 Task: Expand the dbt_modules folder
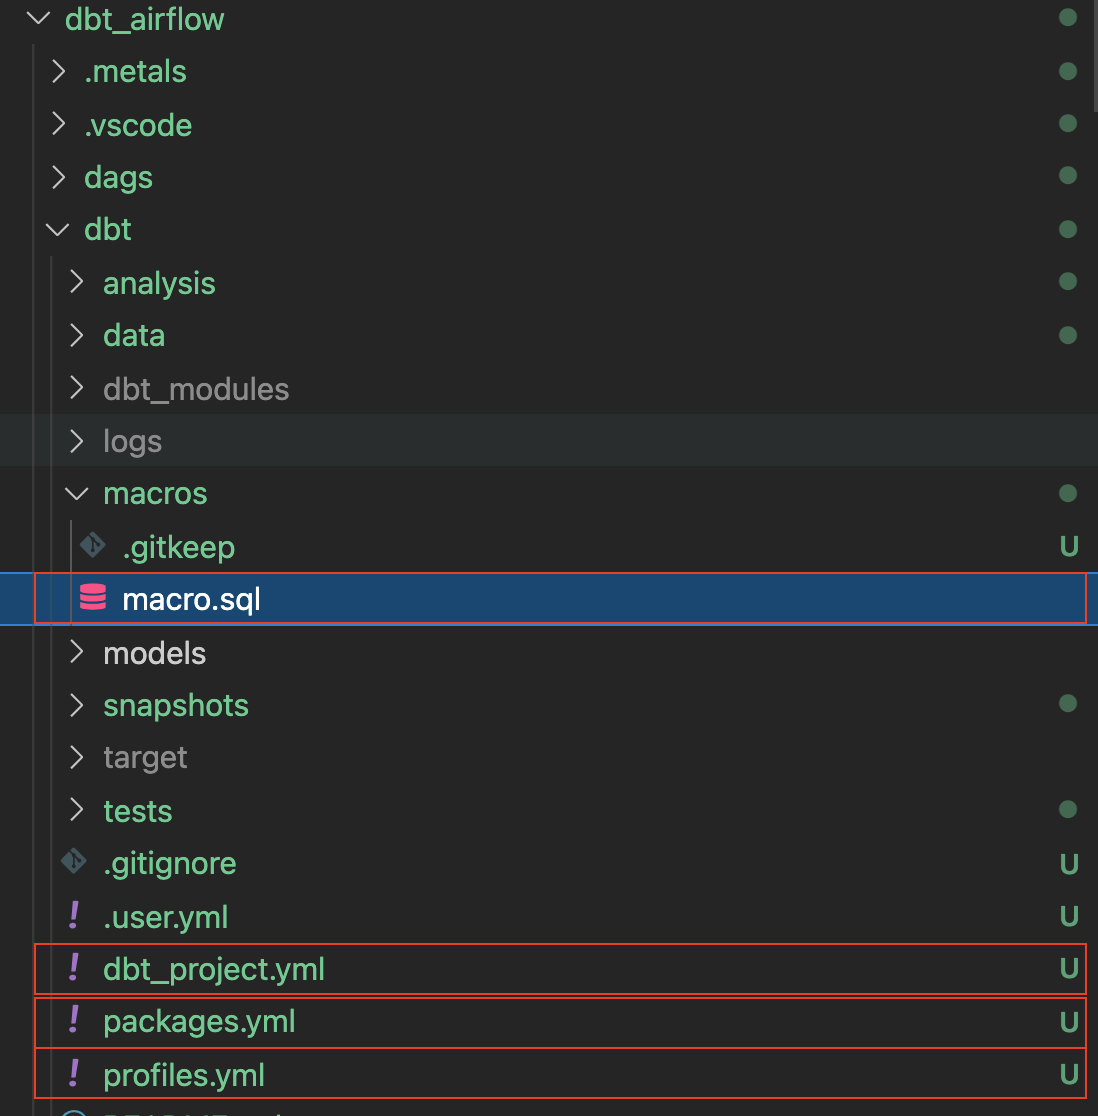coord(77,388)
